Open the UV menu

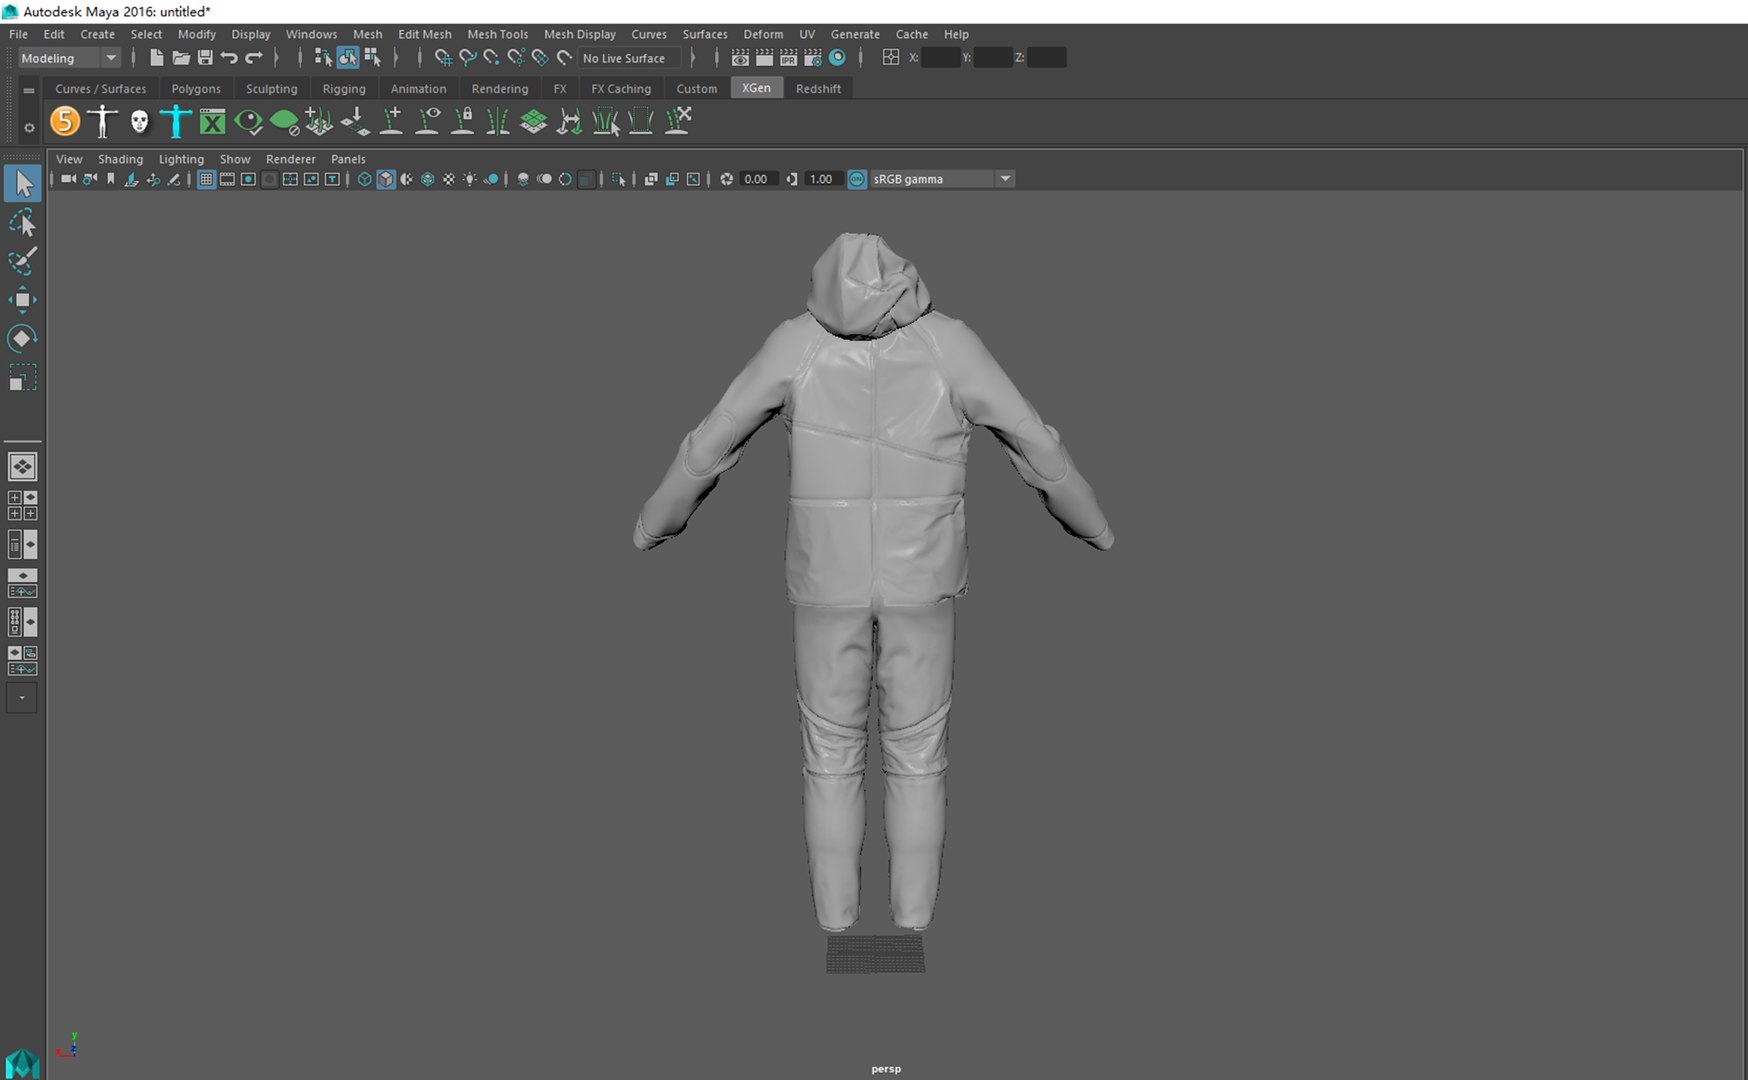[x=807, y=34]
